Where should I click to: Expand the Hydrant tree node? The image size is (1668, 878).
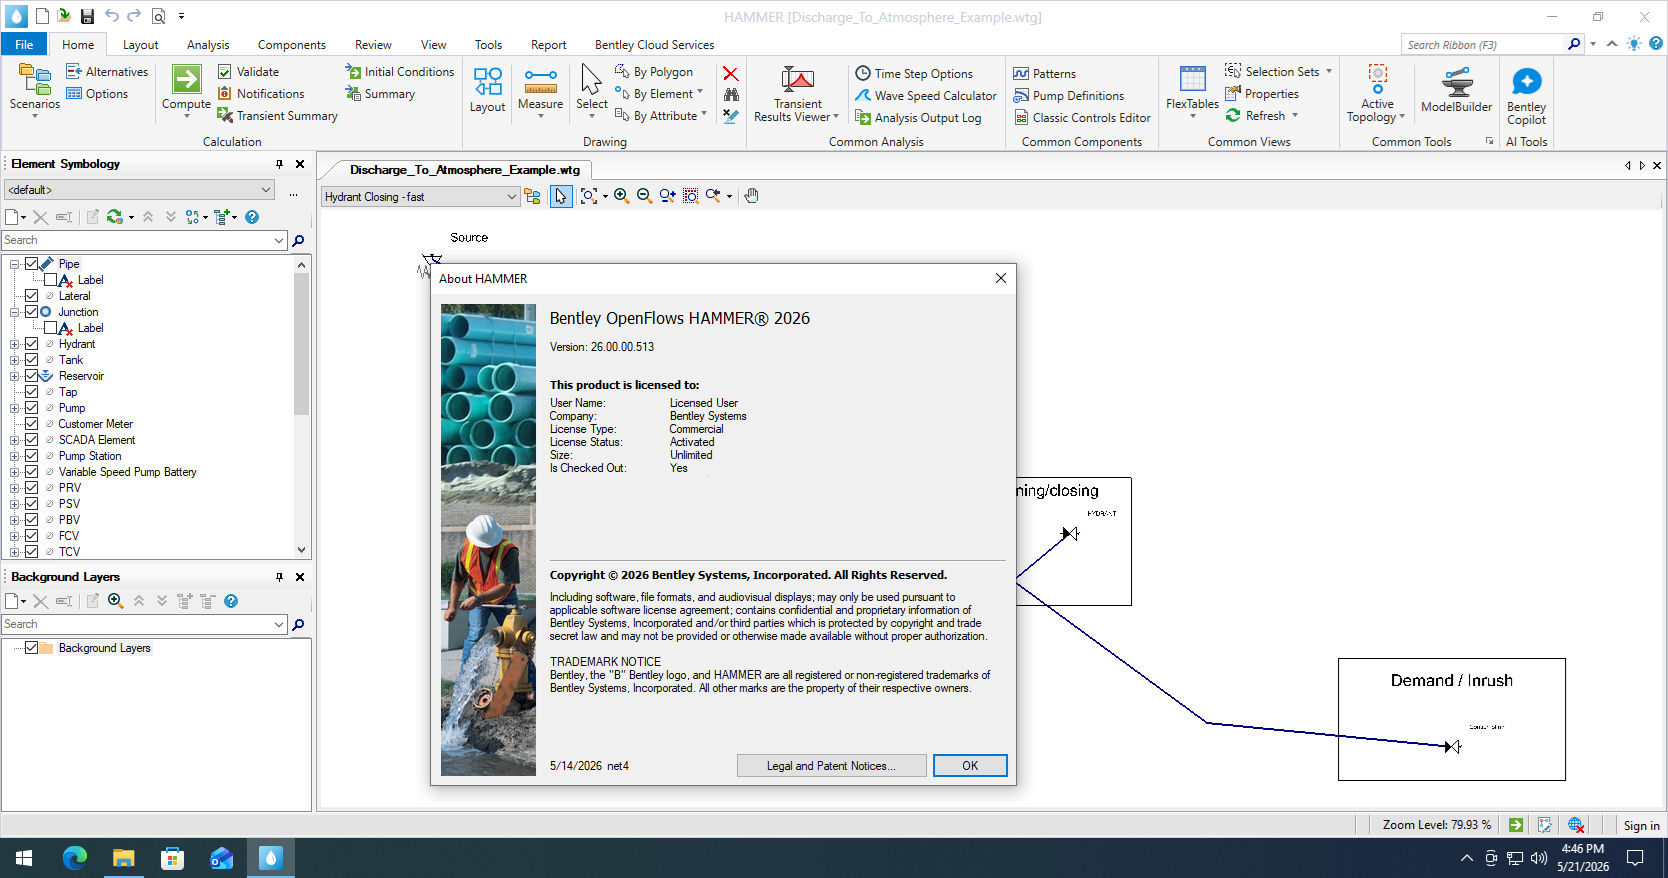[x=15, y=344]
